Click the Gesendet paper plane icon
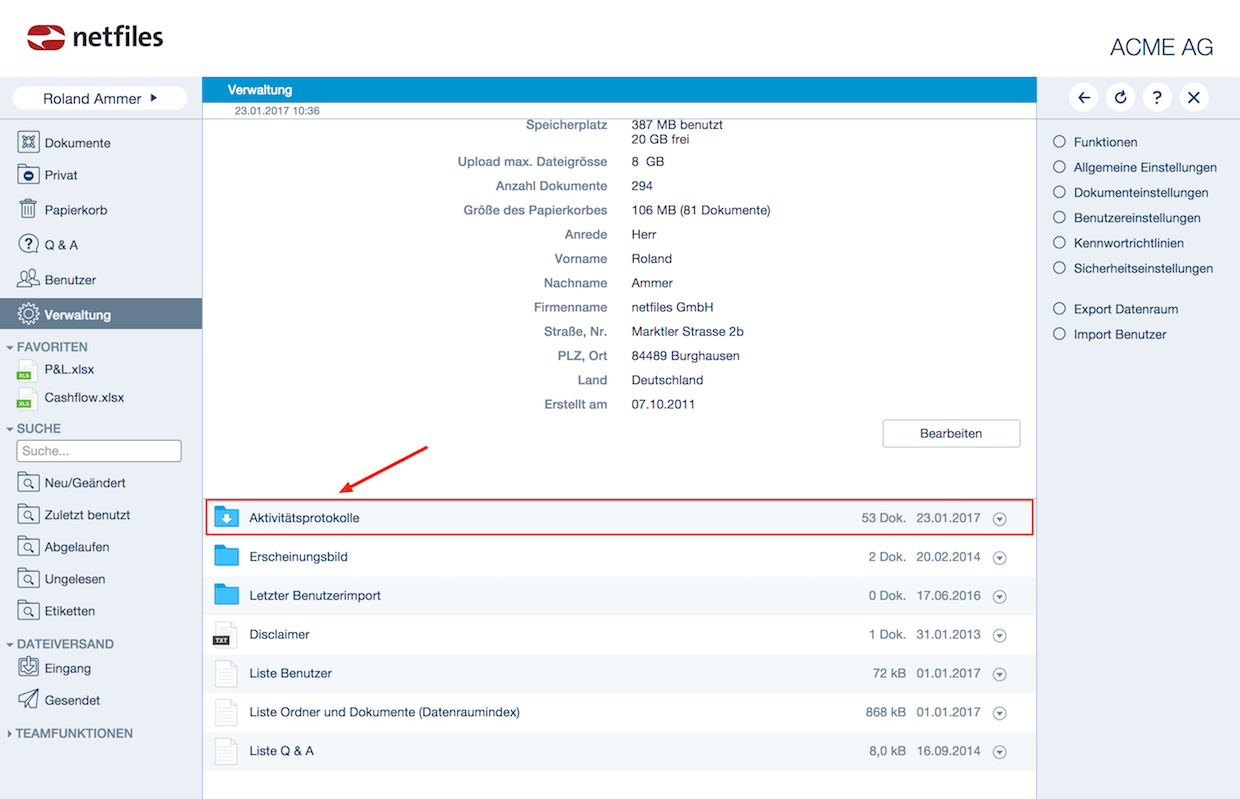 pos(28,700)
